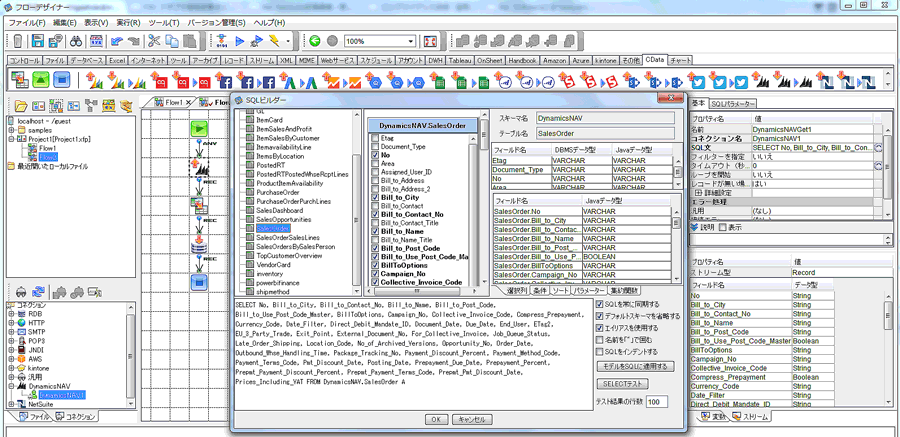Click the DynamicsNAV Get node on the flow canvas

[x=199, y=167]
